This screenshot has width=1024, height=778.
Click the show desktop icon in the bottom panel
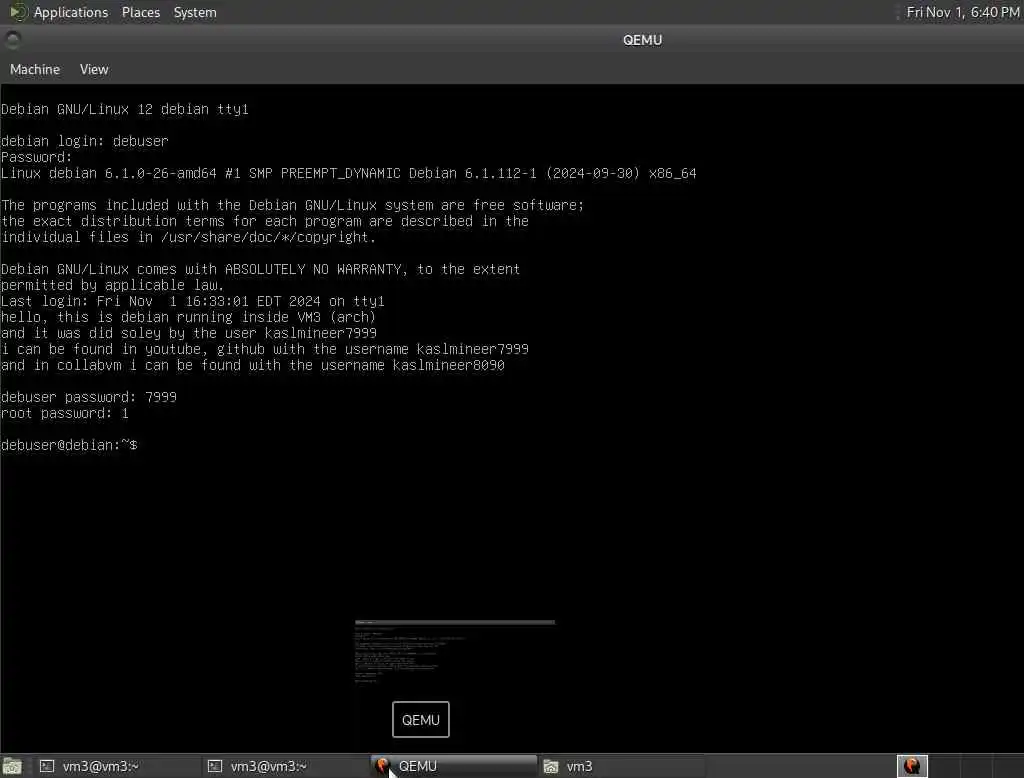(x=12, y=766)
